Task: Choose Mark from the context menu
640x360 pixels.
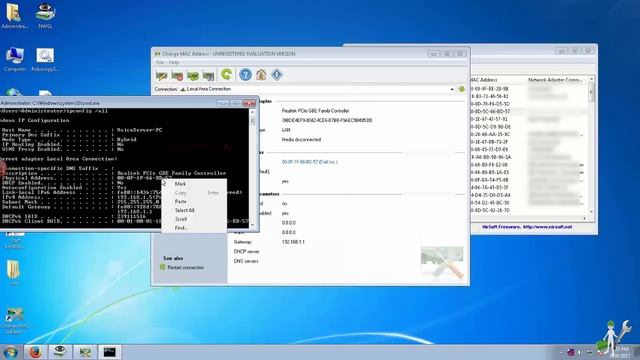Action: point(194,184)
